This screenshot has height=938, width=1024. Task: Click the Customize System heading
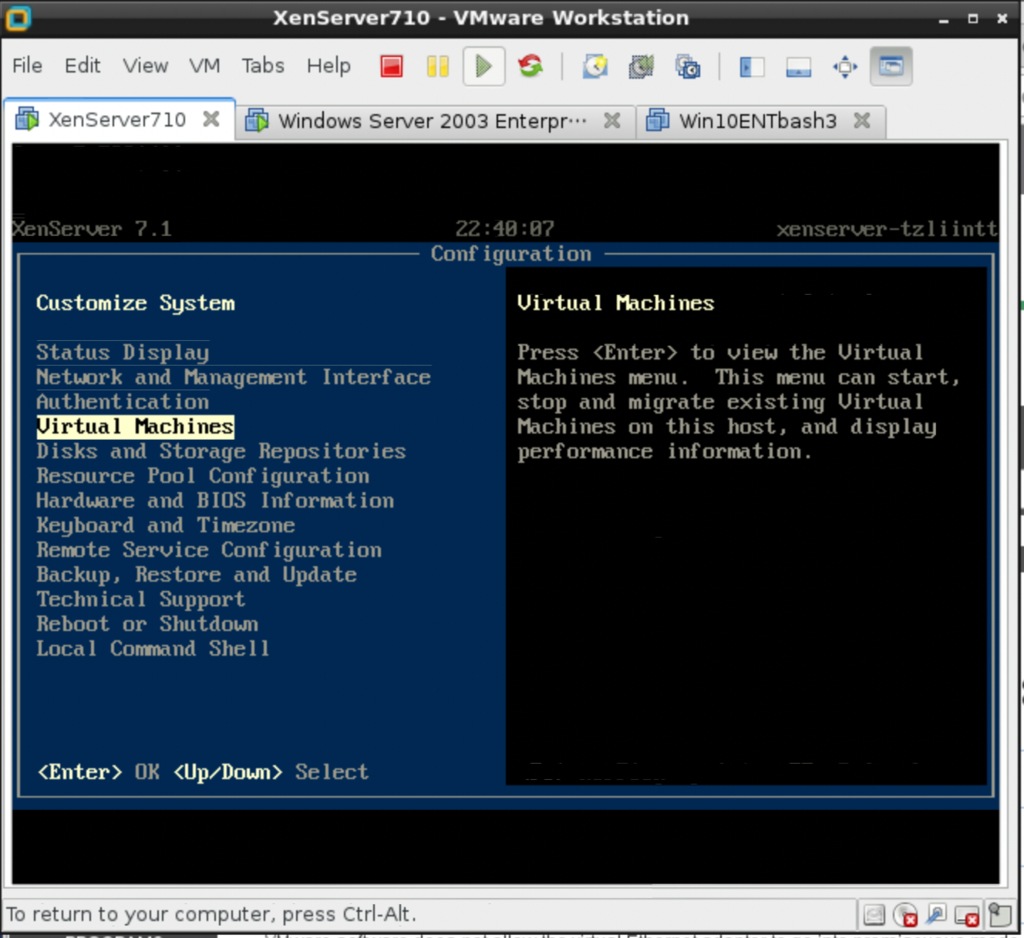(135, 303)
